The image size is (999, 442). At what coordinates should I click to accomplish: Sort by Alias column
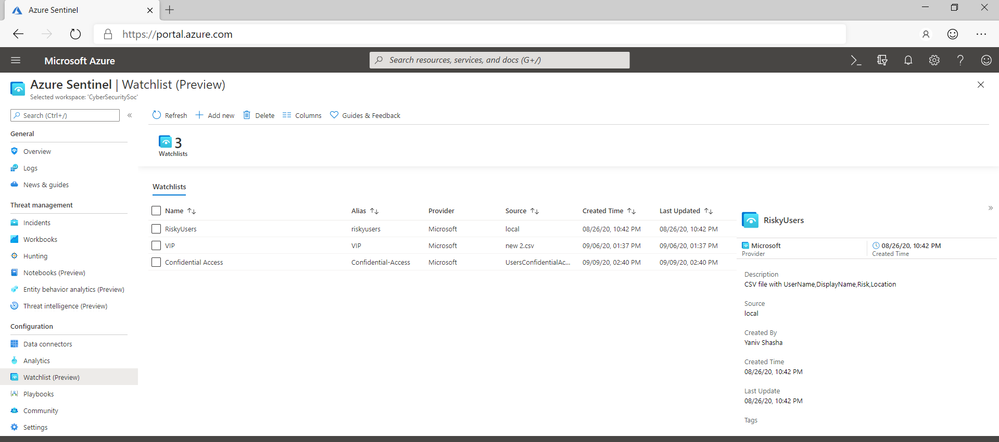click(365, 211)
